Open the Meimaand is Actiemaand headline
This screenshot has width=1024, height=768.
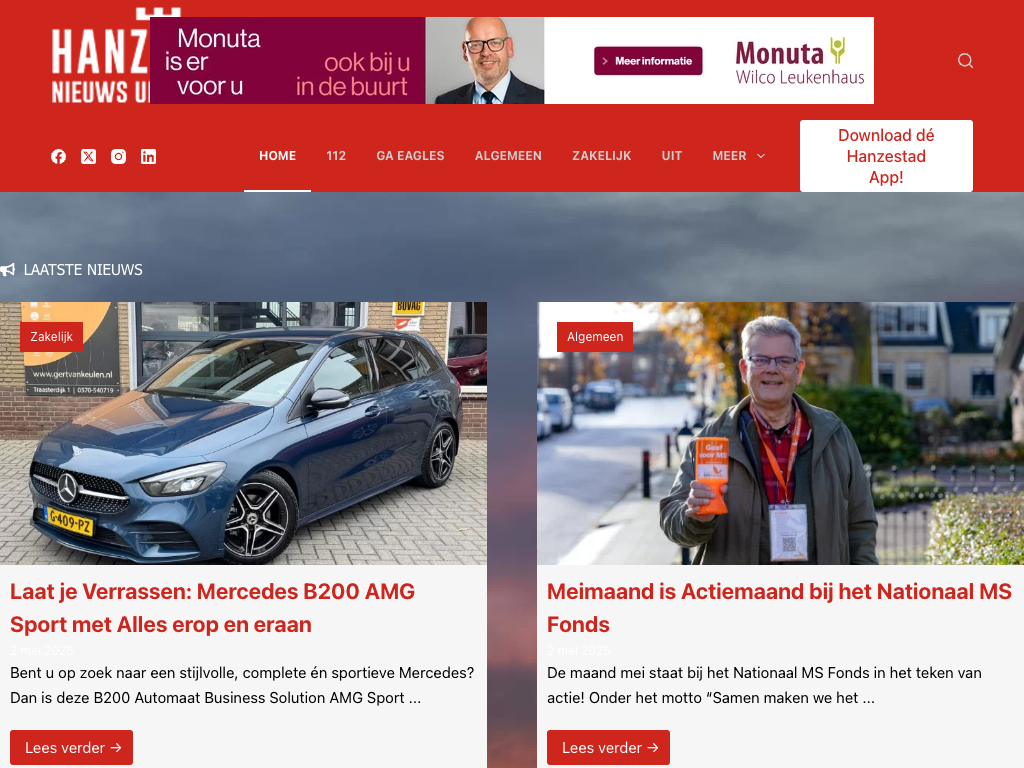pos(779,607)
